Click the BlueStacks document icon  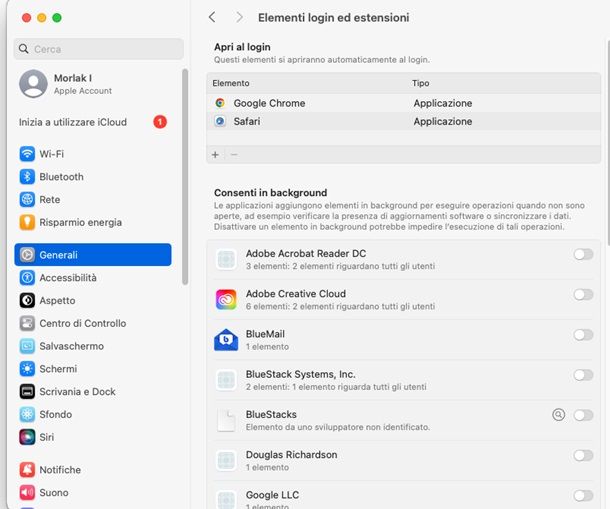(x=226, y=420)
